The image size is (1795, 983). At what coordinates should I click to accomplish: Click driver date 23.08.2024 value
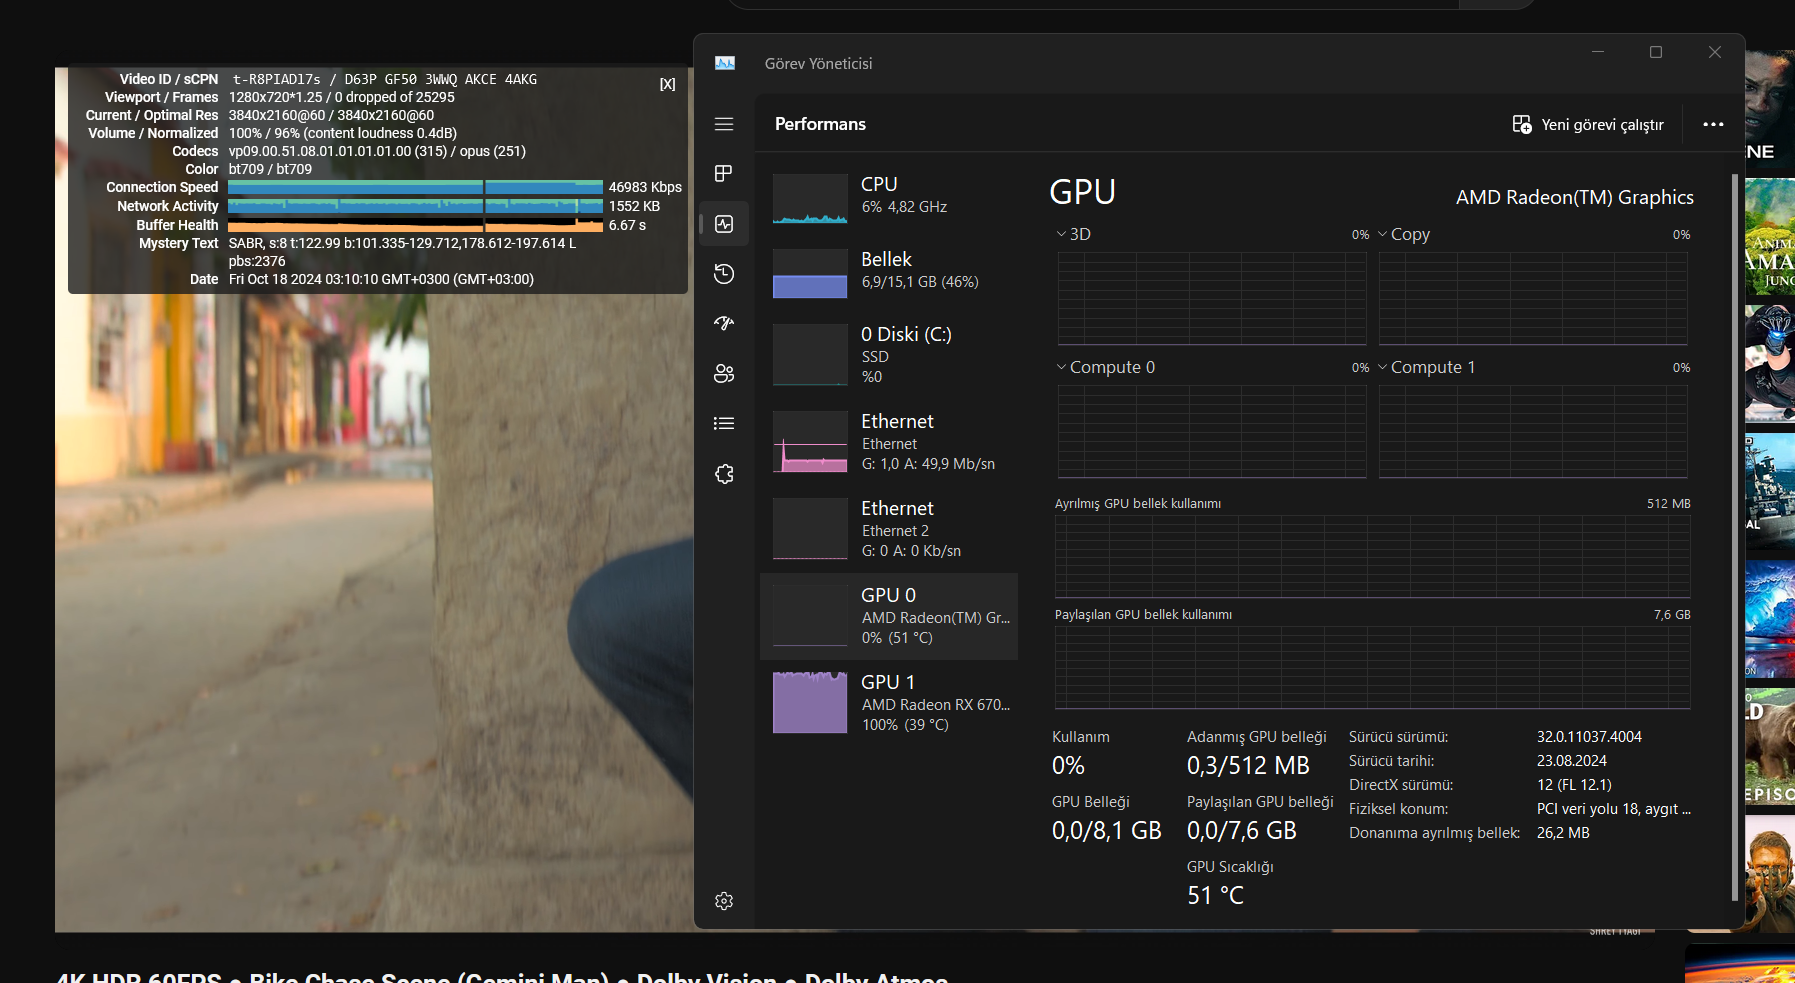point(1572,761)
